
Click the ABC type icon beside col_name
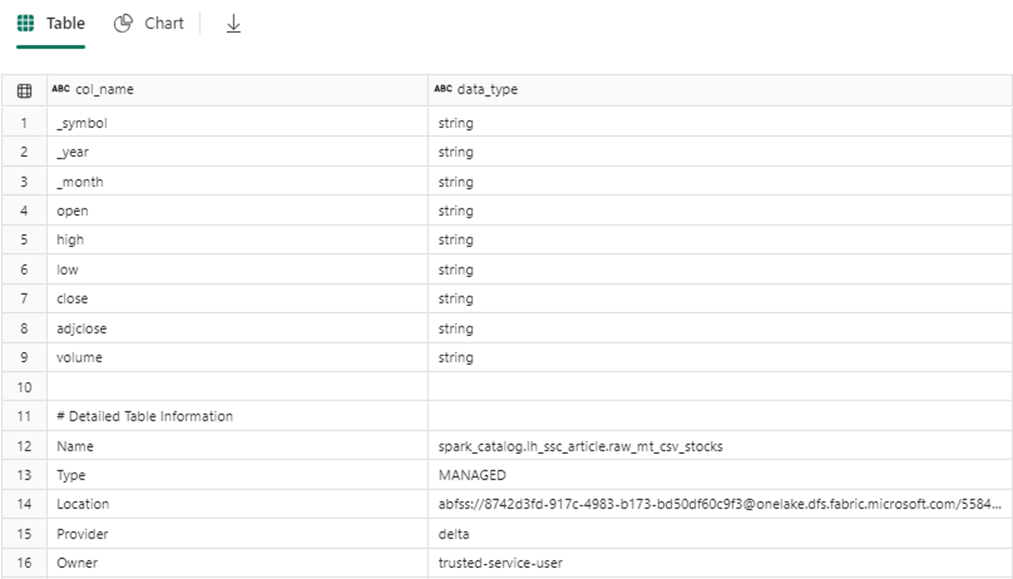click(61, 90)
